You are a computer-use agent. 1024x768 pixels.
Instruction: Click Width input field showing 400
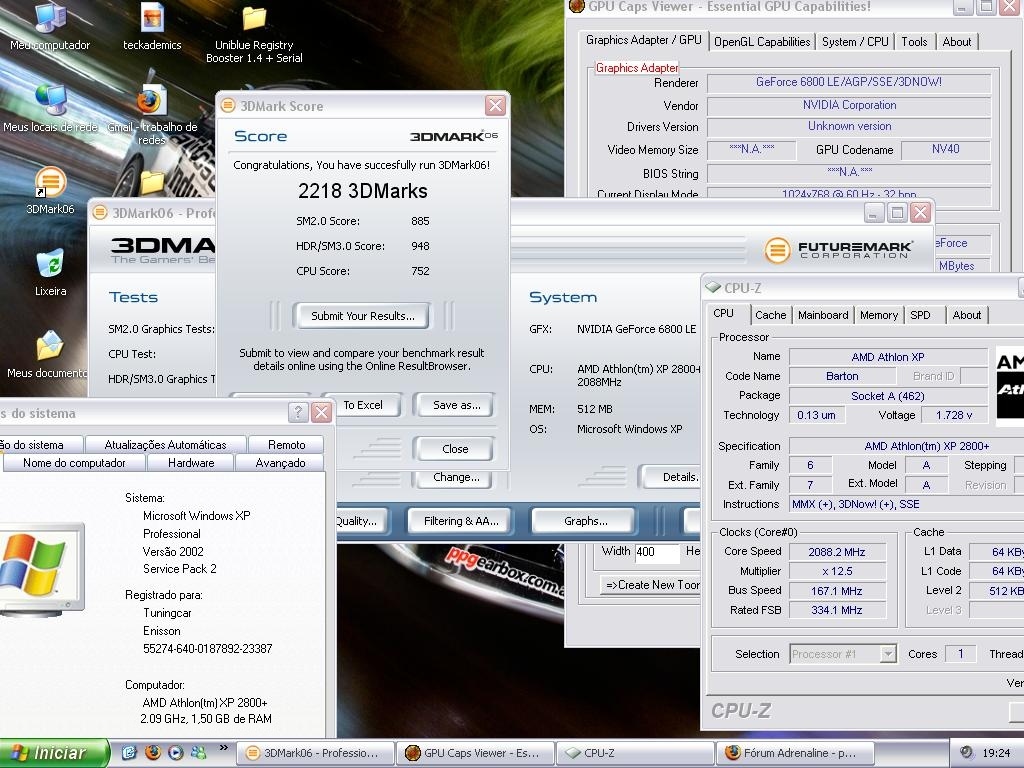tap(657, 552)
